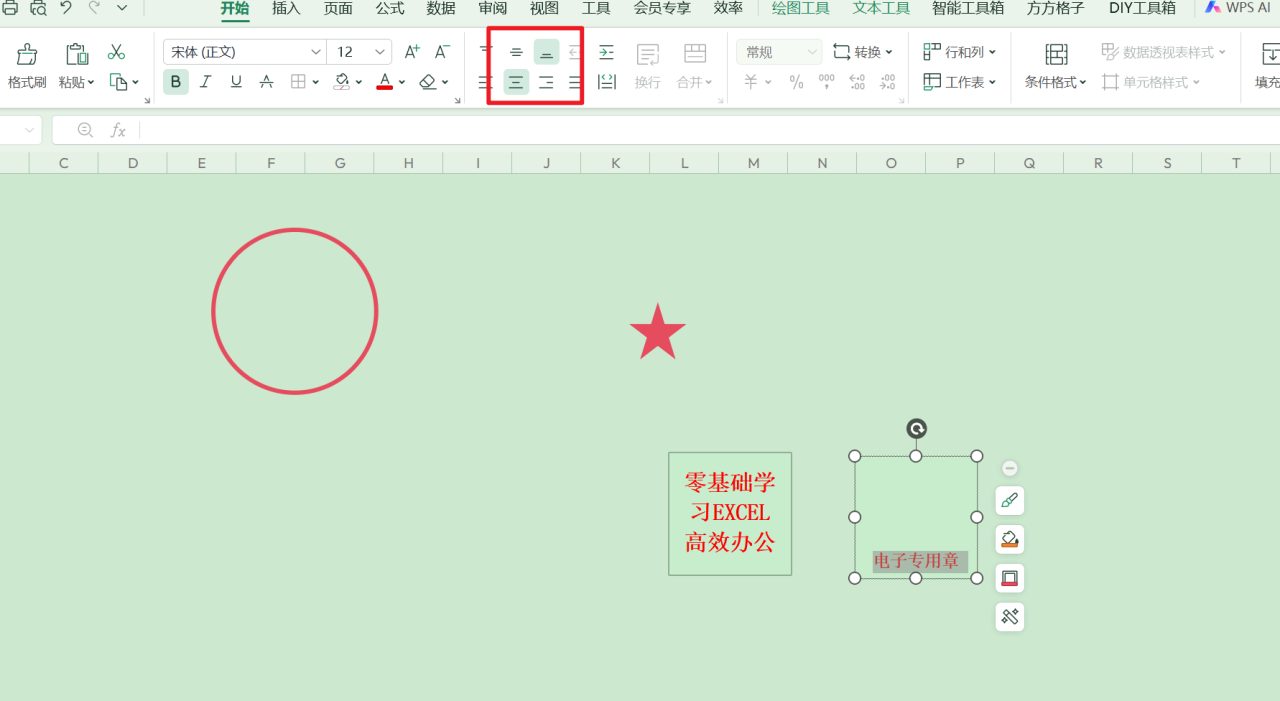This screenshot has height=701, width=1280.
Task: Open the DIY工具箱 tab
Action: point(1142,8)
